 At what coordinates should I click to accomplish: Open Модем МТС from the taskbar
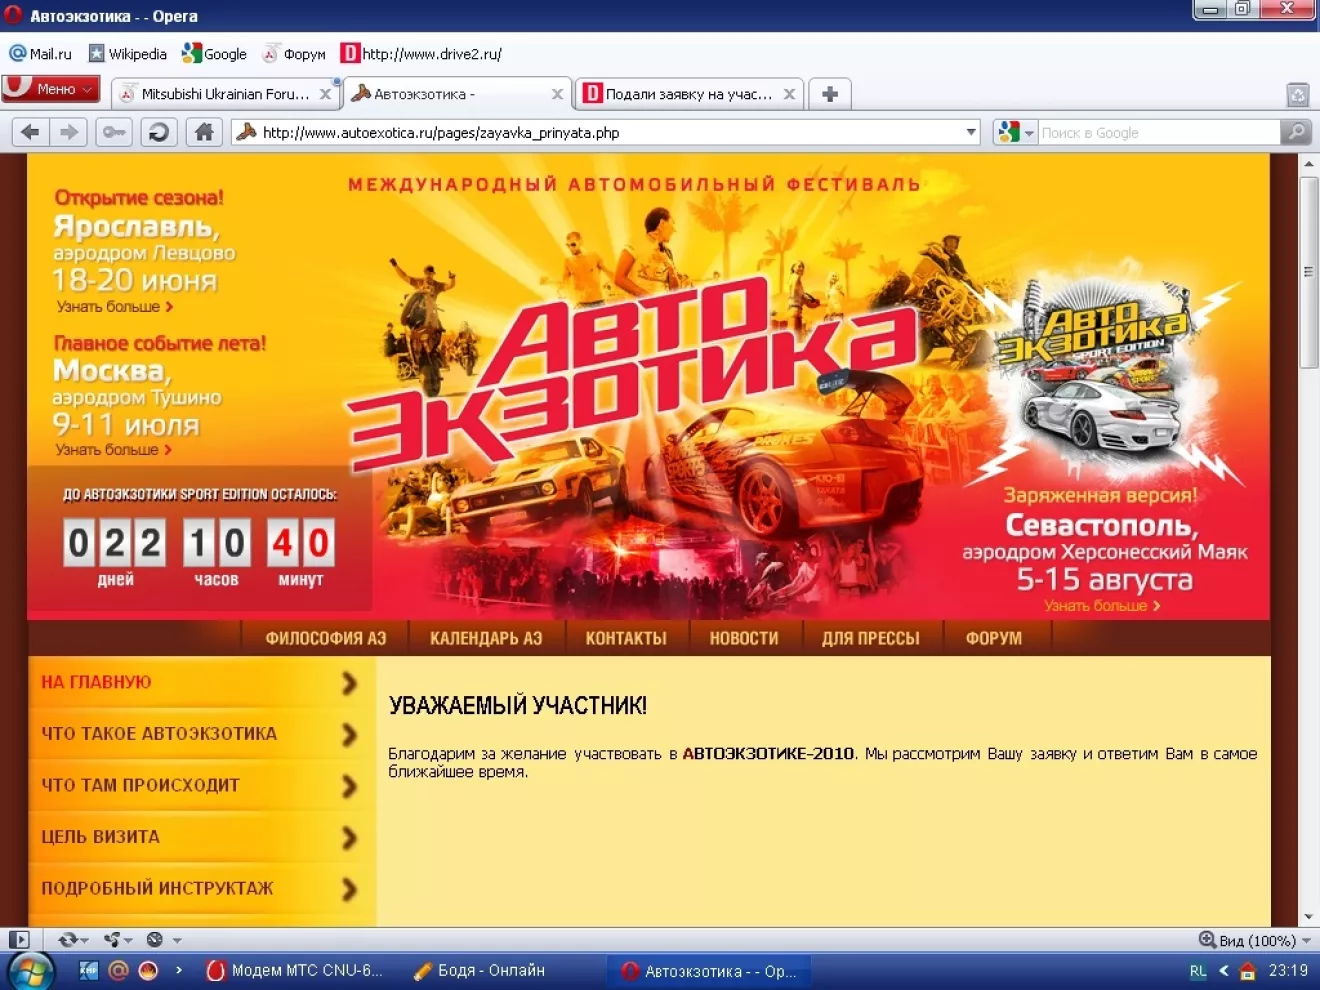tap(296, 970)
